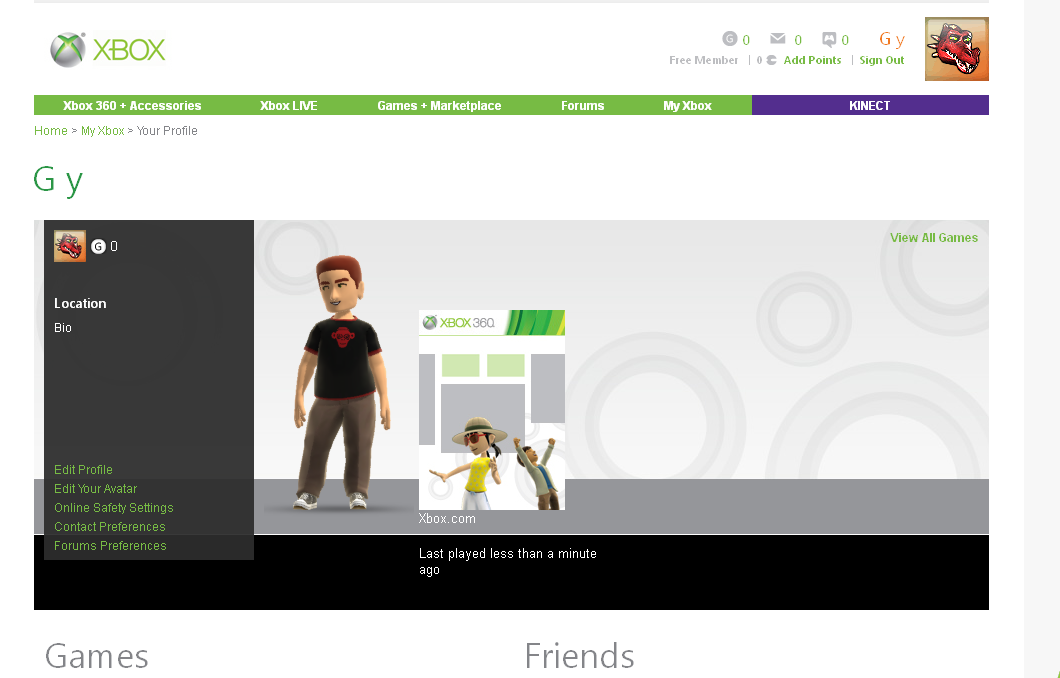The height and width of the screenshot is (678, 1060).
Task: Click the red dragon gamerpic in header
Action: click(x=957, y=49)
